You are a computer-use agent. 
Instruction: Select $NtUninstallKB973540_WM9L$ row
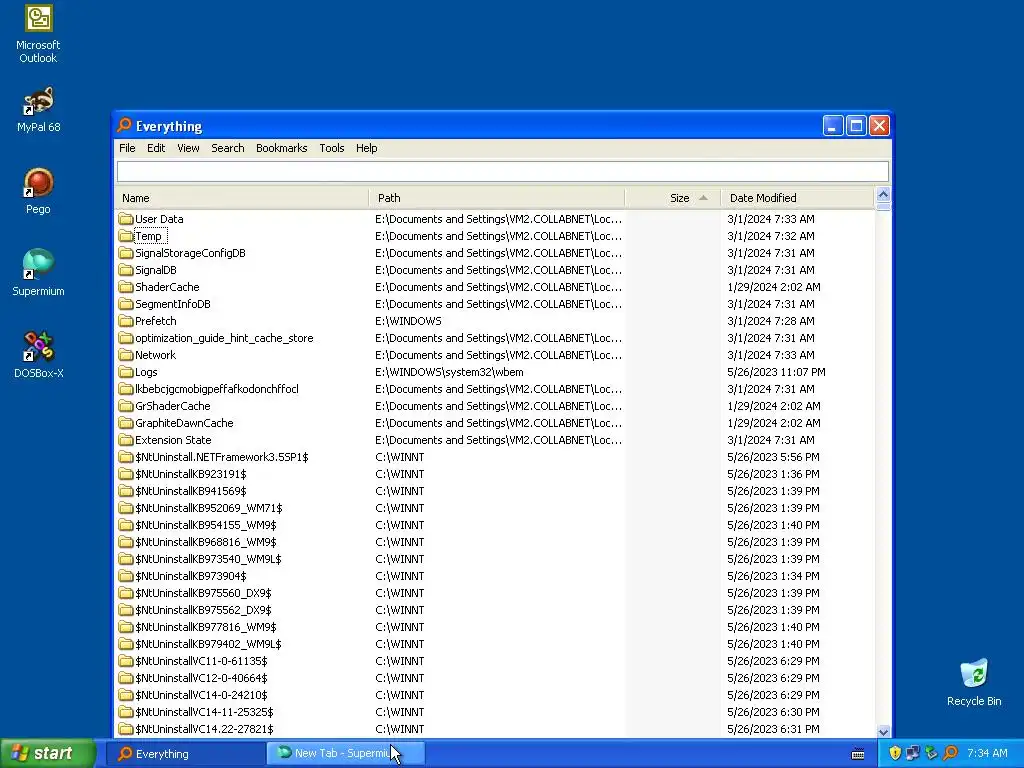[x=208, y=558]
